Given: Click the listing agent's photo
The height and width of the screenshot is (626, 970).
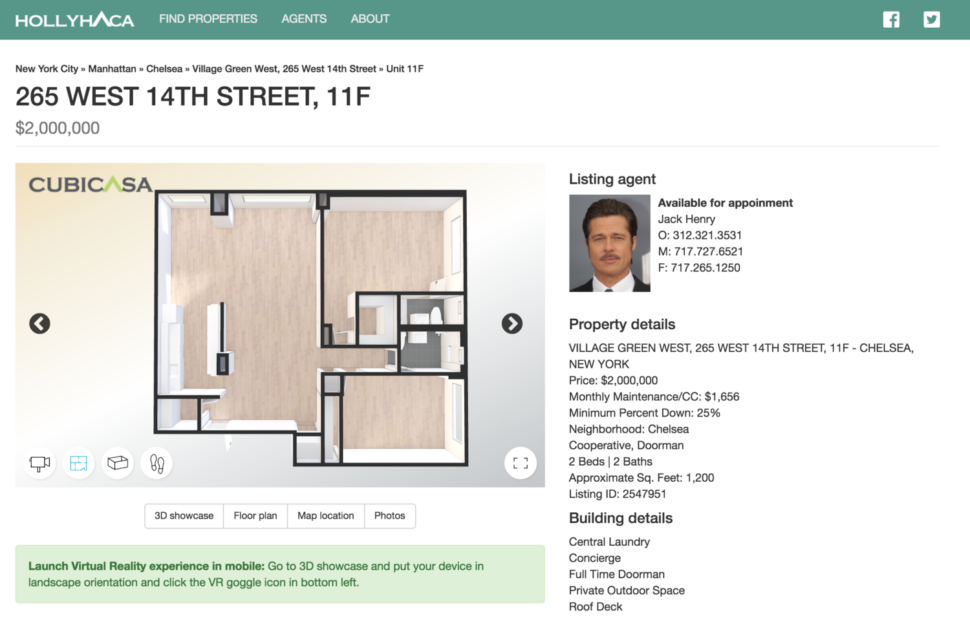Looking at the screenshot, I should pos(609,243).
